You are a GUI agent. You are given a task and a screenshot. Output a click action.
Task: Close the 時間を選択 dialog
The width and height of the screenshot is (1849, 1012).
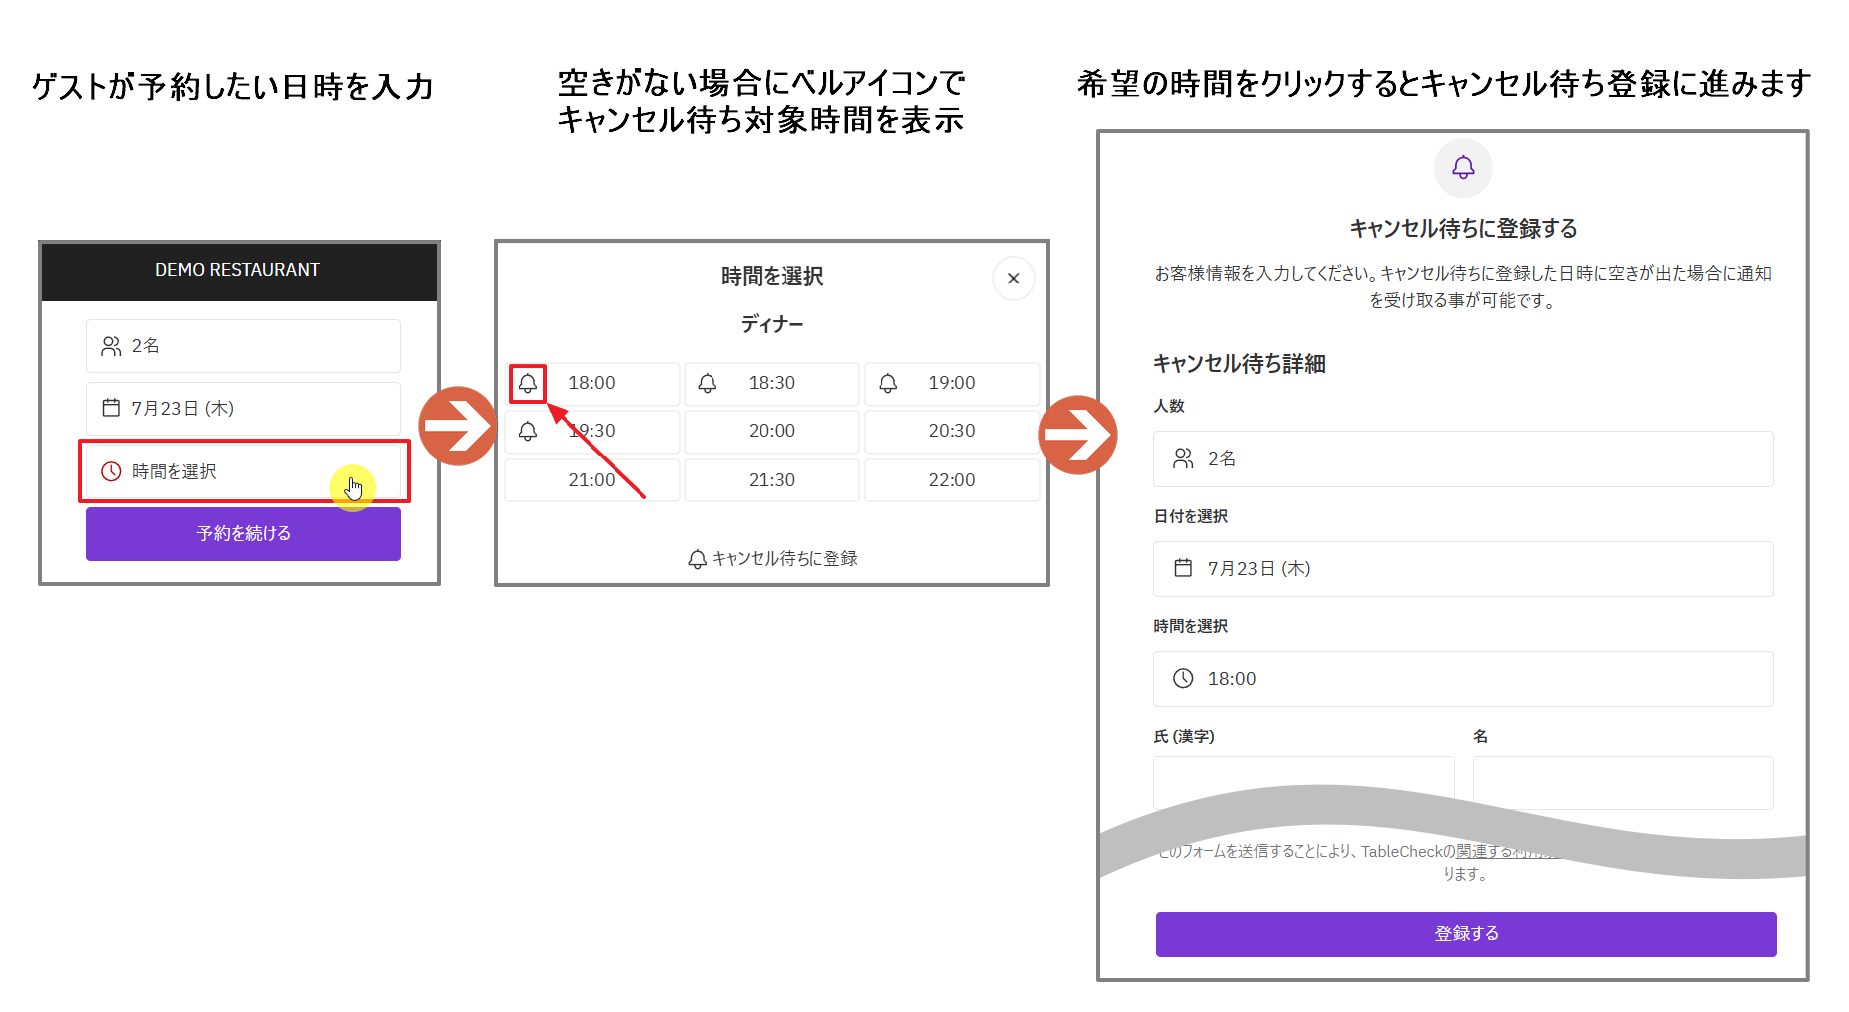tap(1013, 278)
